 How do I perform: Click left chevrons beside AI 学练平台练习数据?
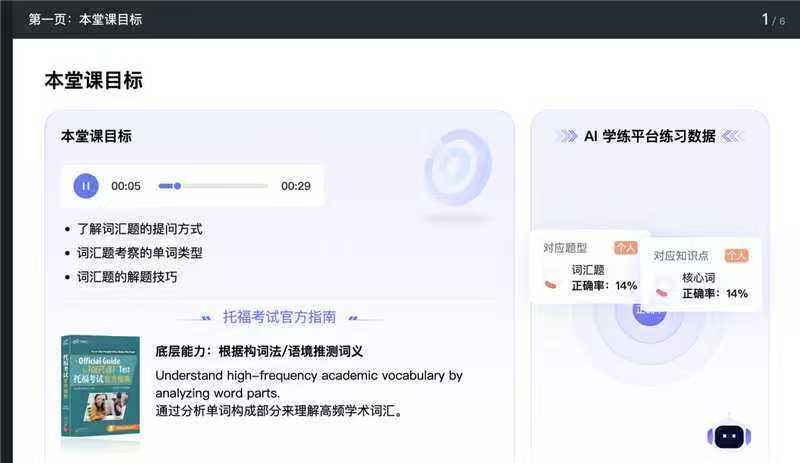[567, 136]
